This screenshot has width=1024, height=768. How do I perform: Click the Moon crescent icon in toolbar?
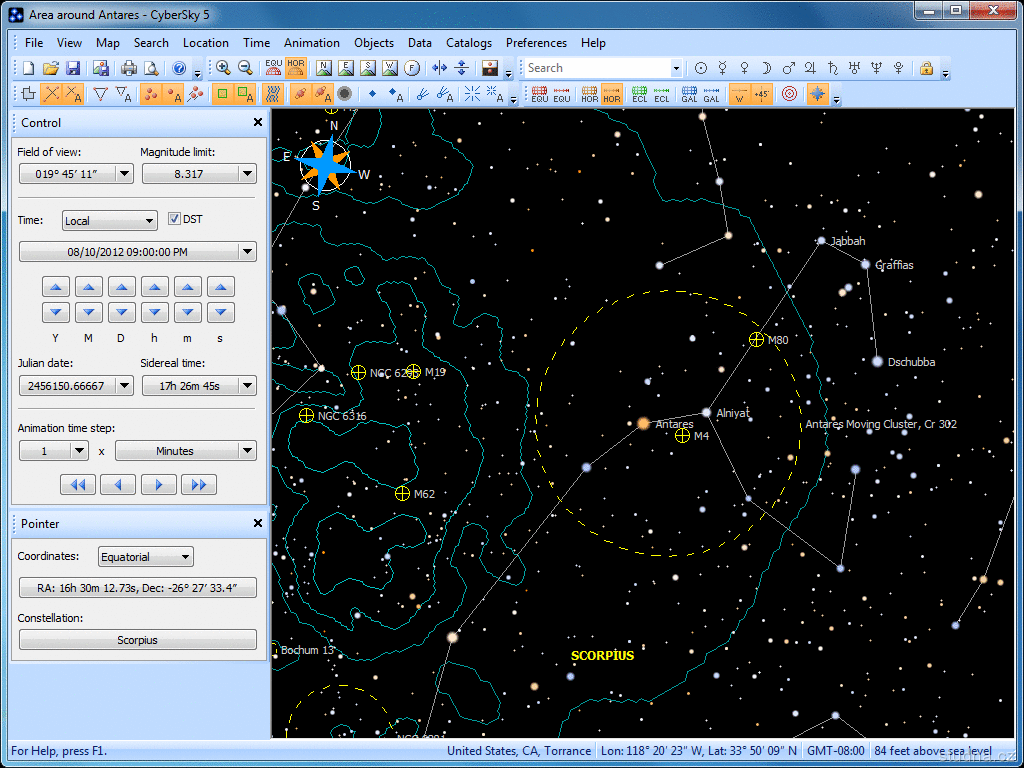pyautogui.click(x=767, y=68)
